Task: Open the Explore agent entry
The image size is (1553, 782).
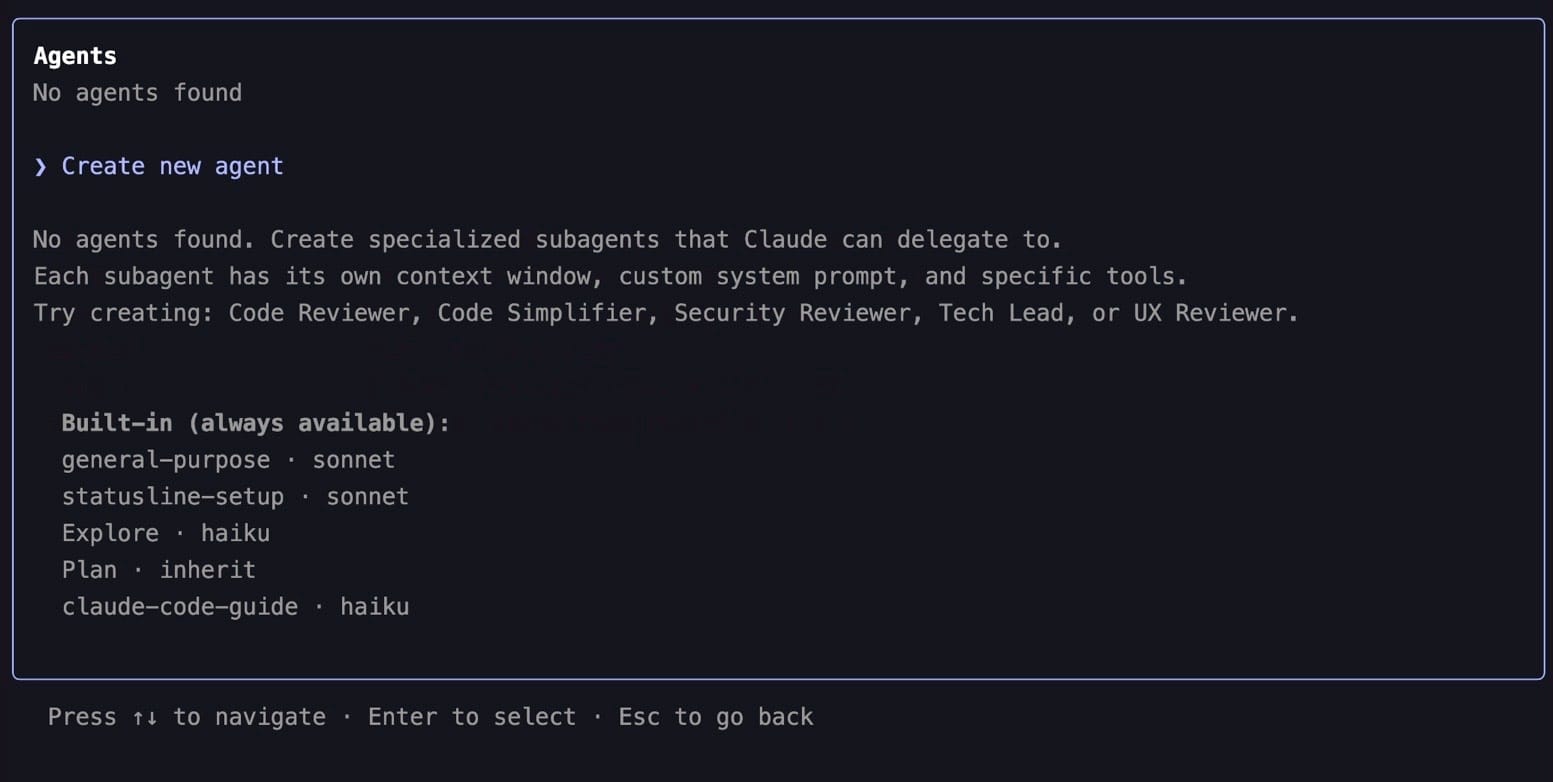Action: pos(109,533)
